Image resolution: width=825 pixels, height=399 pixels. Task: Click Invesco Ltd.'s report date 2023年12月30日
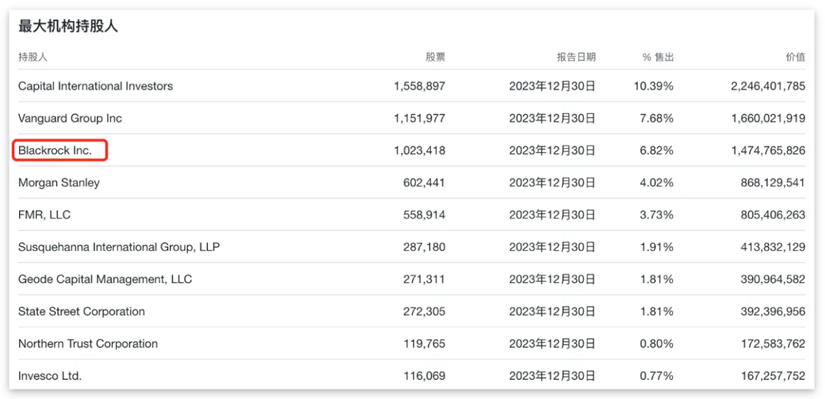pos(552,376)
